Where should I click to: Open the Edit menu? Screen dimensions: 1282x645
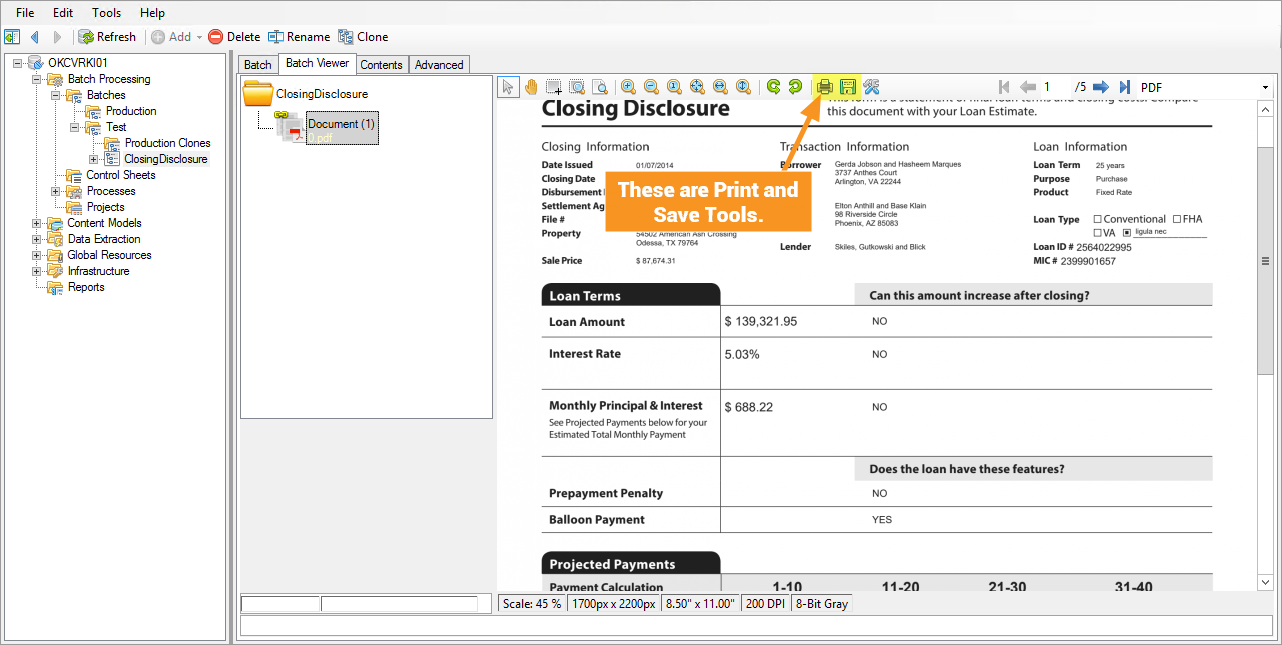[63, 13]
